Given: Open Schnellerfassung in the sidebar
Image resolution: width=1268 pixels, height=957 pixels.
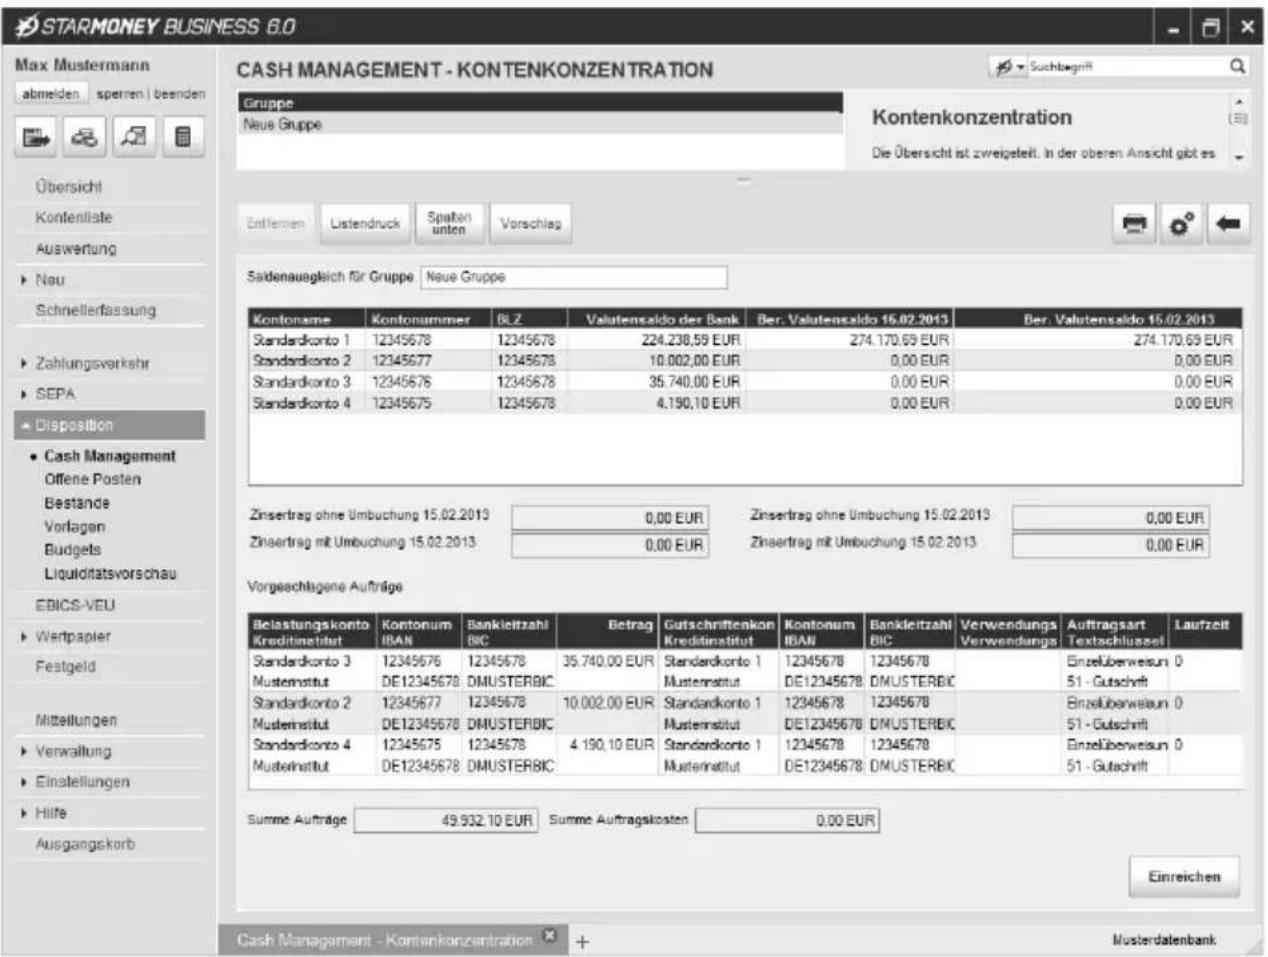Looking at the screenshot, I should click(x=96, y=311).
